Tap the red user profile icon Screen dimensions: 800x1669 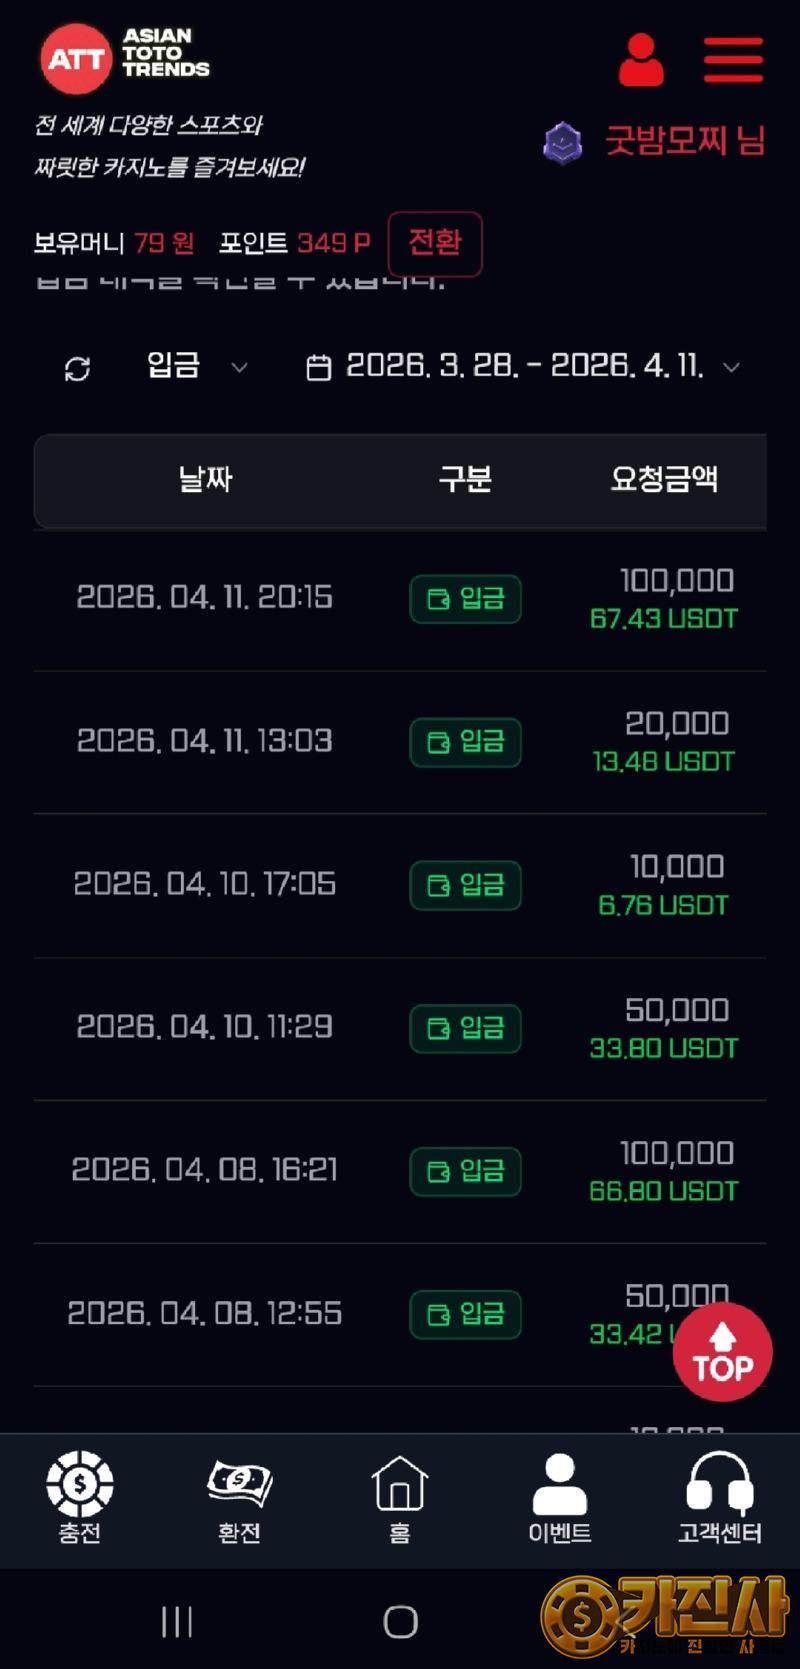(x=641, y=60)
